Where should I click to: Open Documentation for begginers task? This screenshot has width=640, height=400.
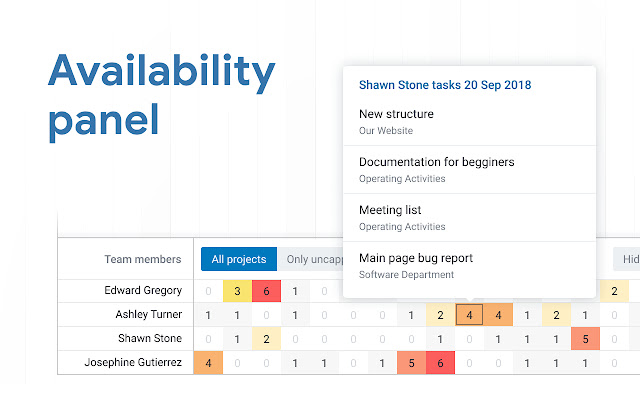coord(436,162)
